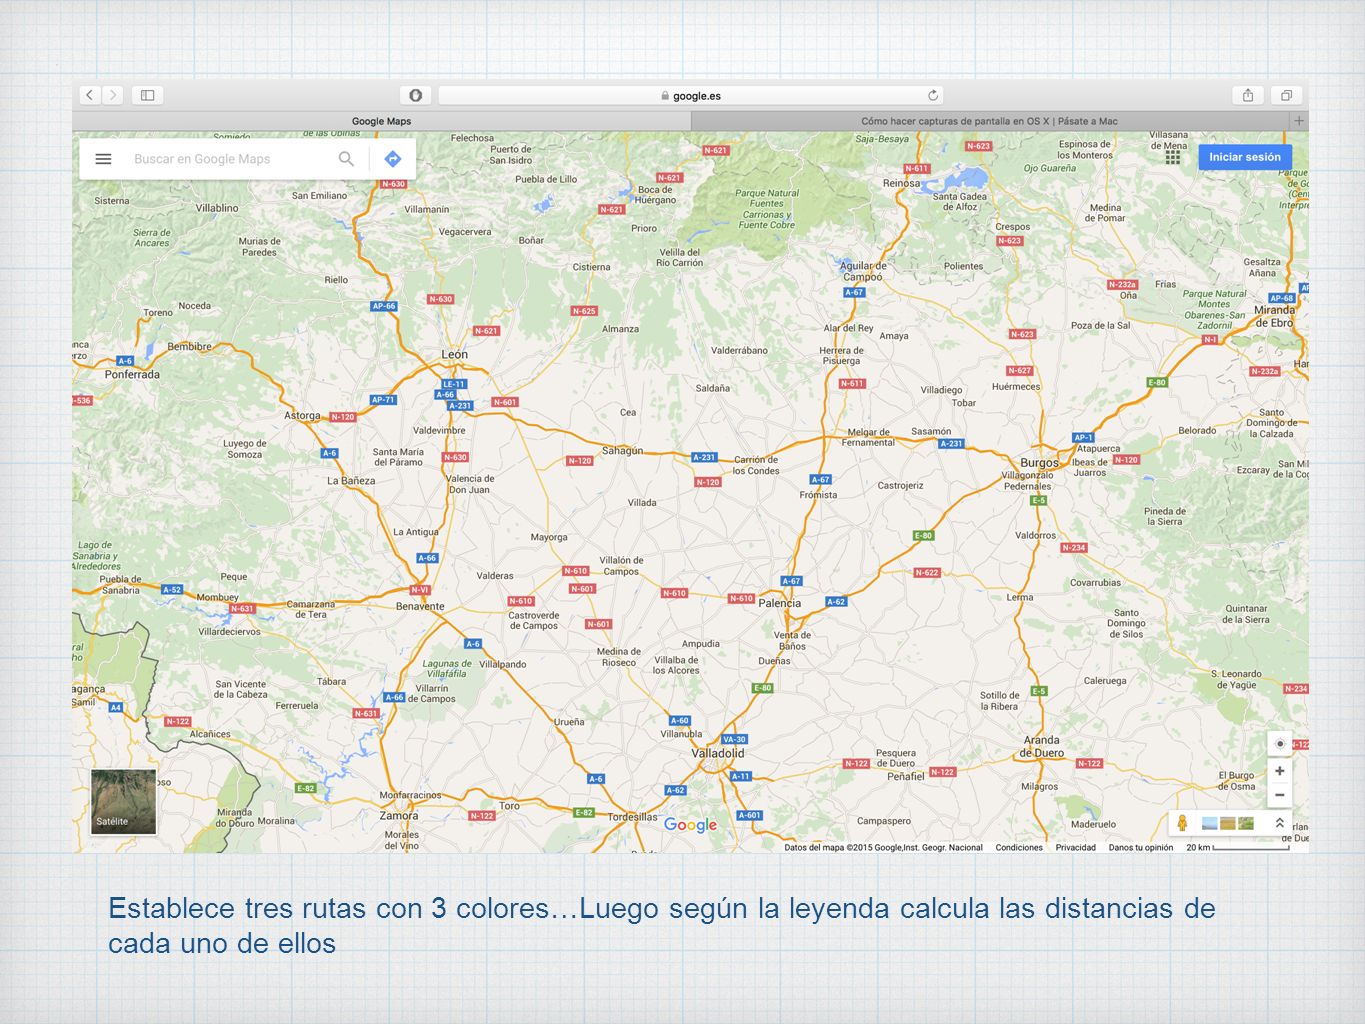
Task: Click the Burgos city label
Action: (x=1039, y=463)
